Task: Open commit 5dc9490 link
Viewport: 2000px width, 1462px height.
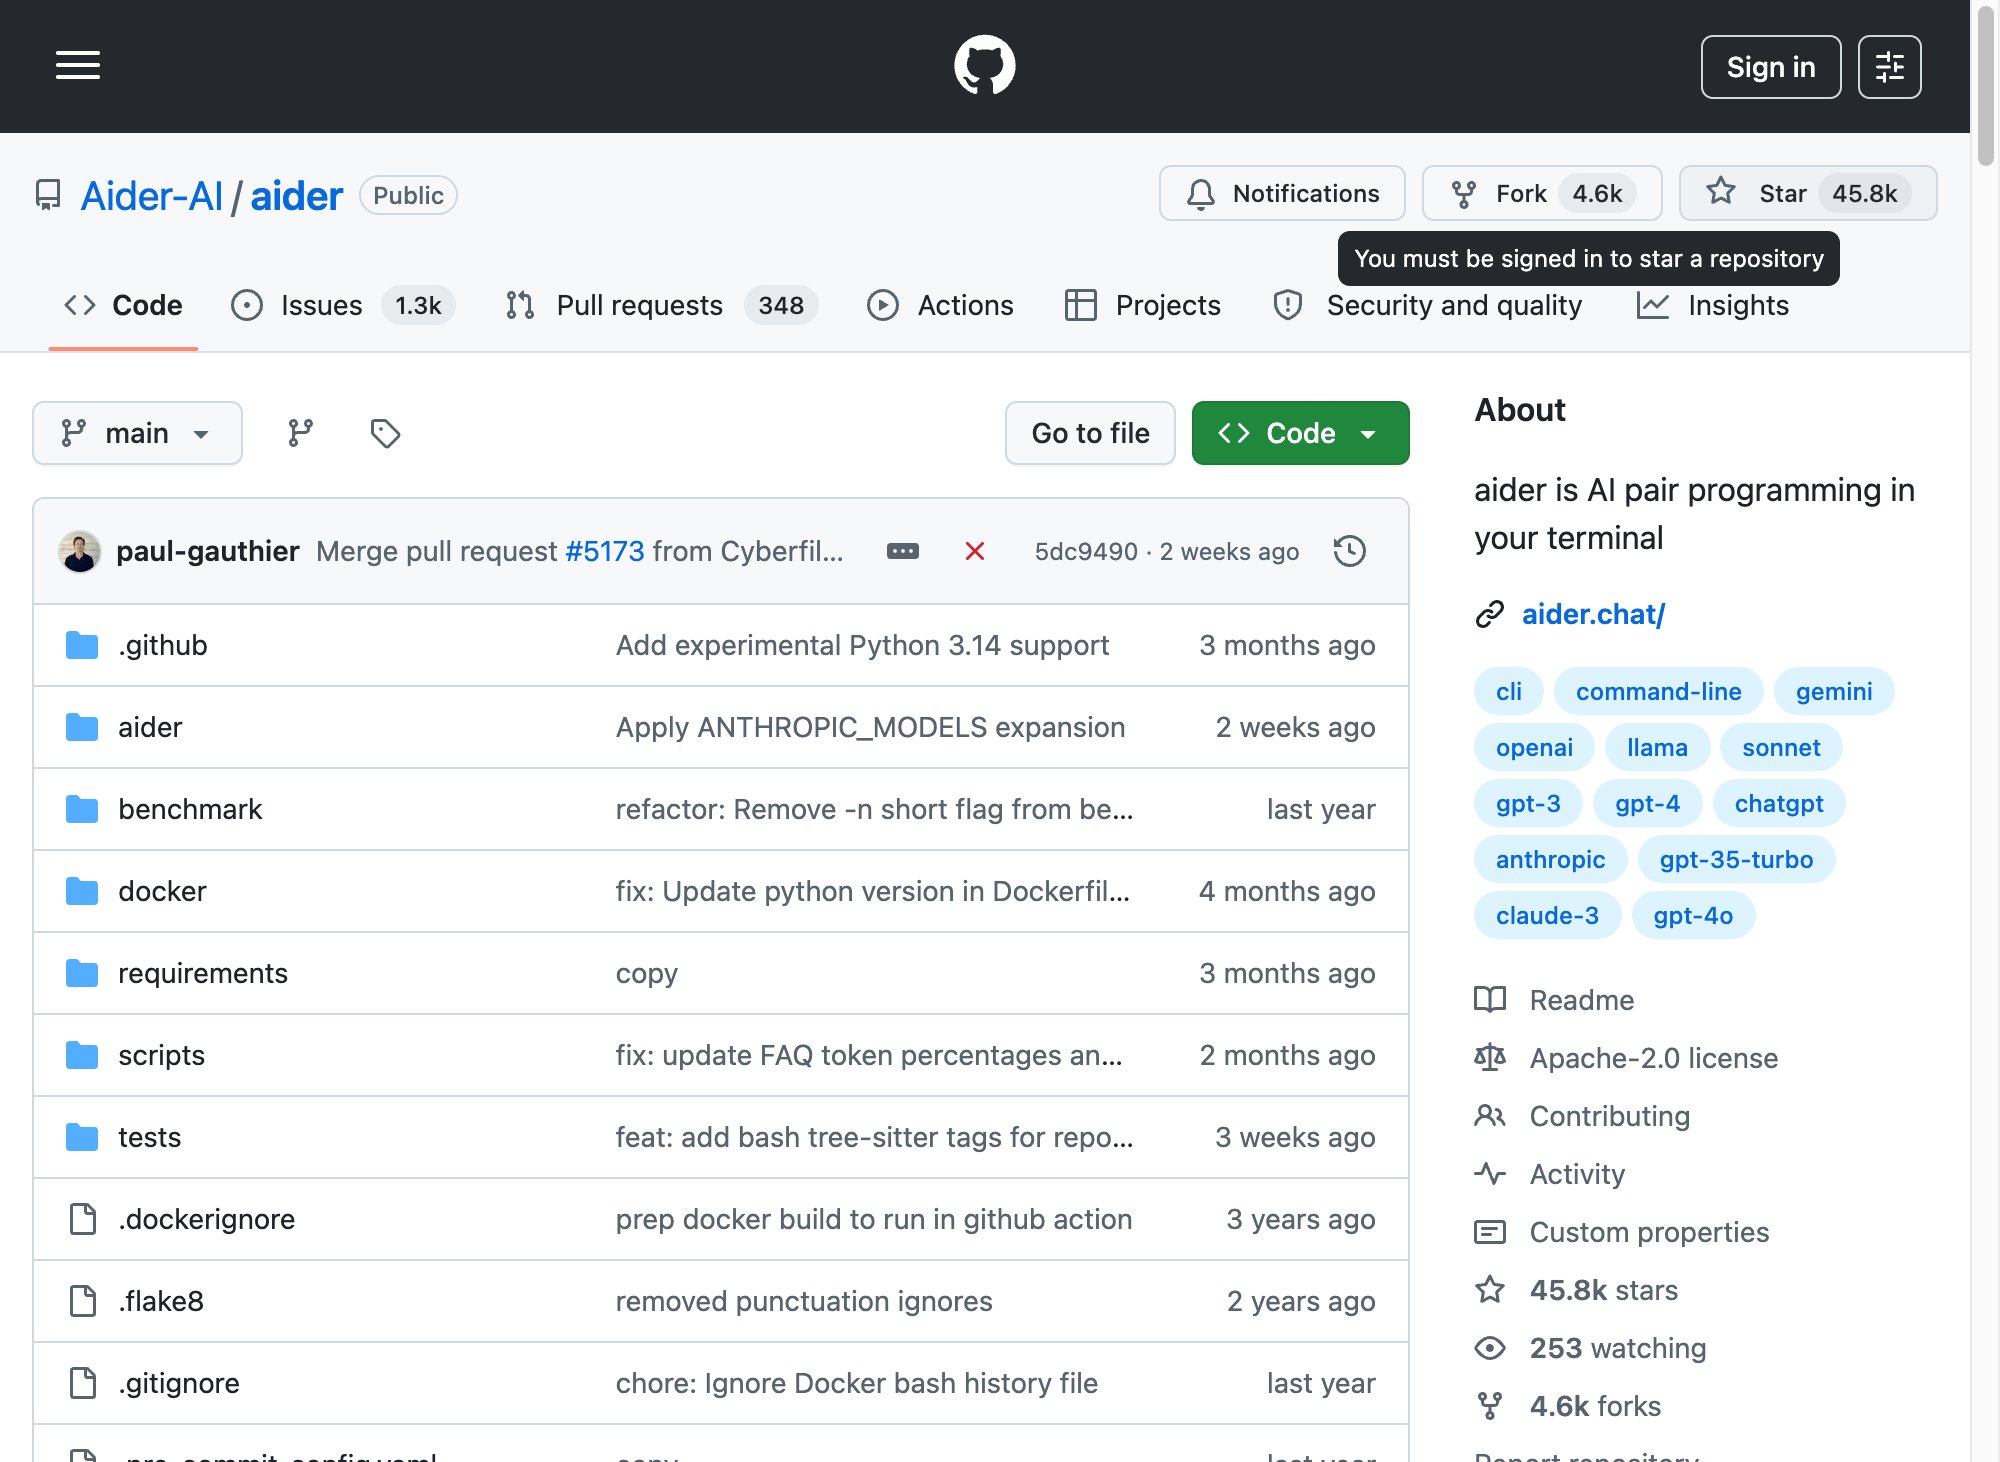Action: [1086, 551]
